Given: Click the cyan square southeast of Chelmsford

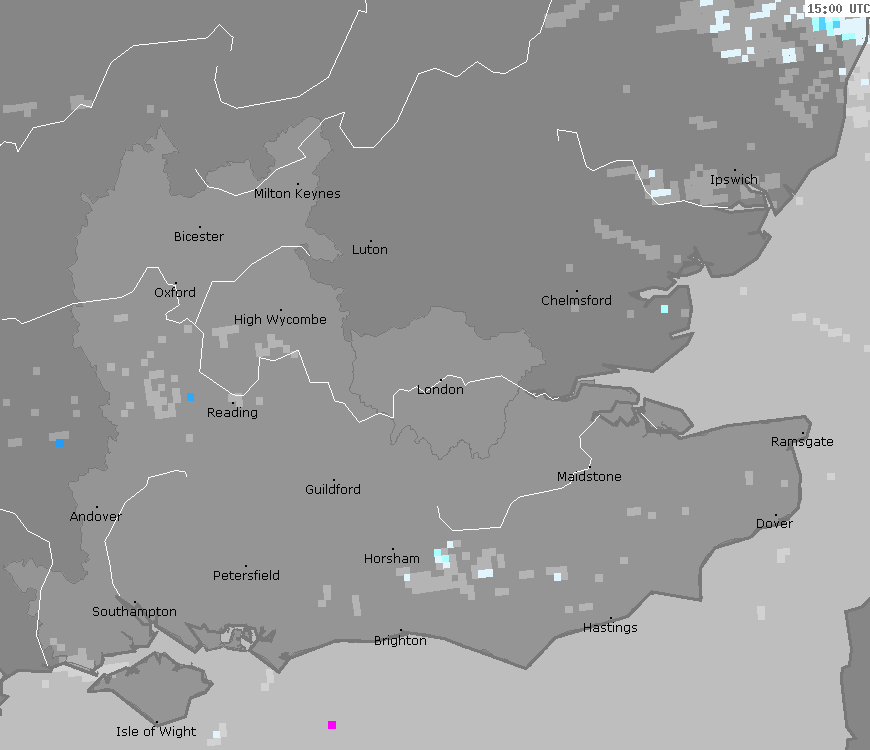Looking at the screenshot, I should pos(664,309).
